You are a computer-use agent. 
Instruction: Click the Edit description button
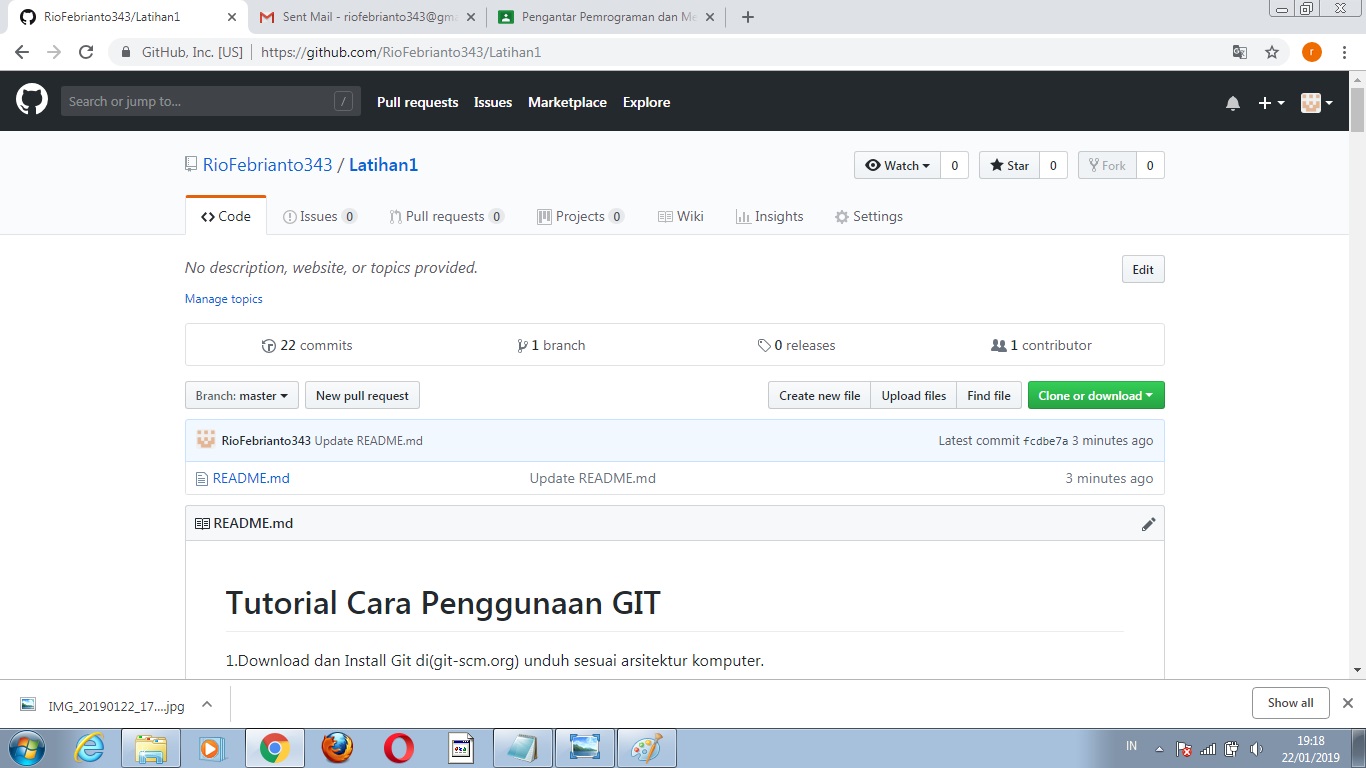(x=1143, y=269)
